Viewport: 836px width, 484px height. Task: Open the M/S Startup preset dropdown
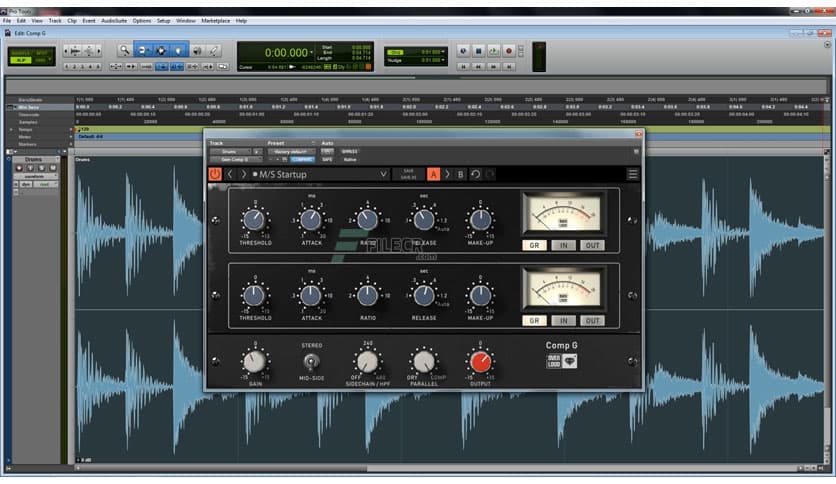[383, 174]
